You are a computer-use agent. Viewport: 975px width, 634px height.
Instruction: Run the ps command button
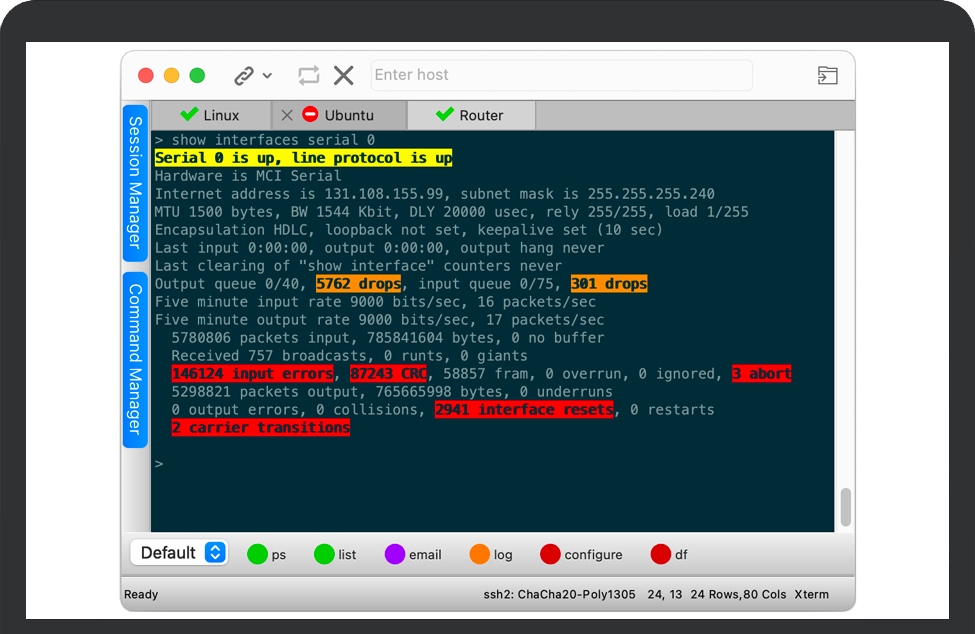pyautogui.click(x=266, y=554)
